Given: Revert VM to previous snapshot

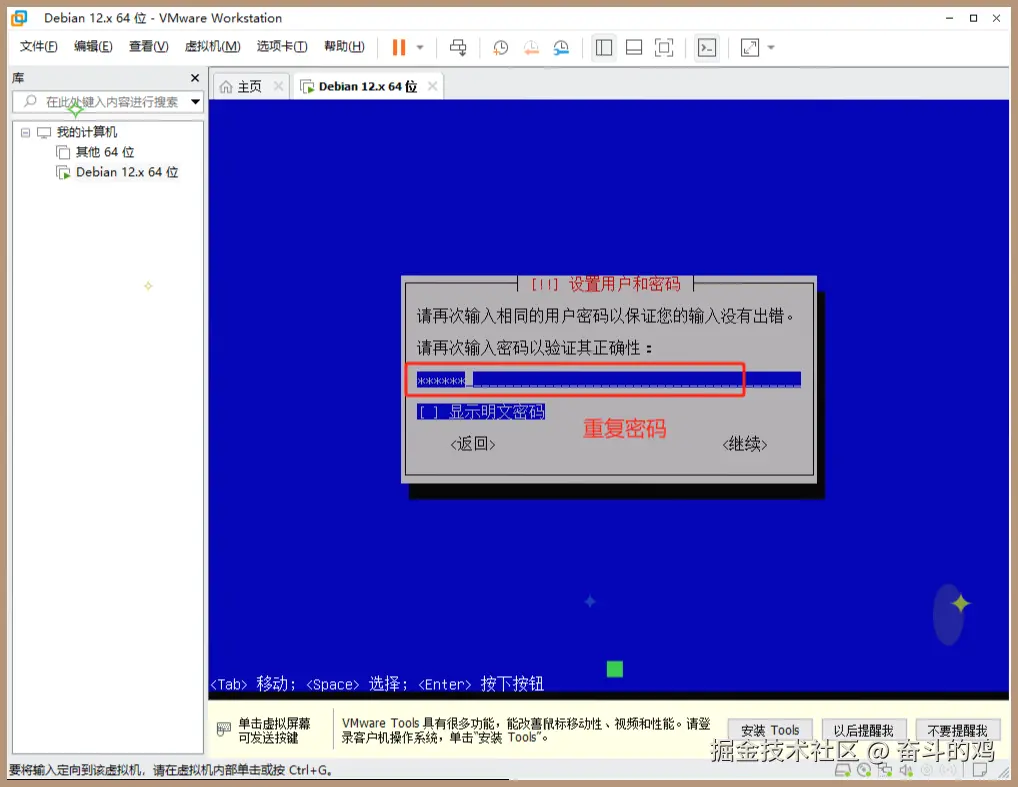Looking at the screenshot, I should (x=531, y=47).
